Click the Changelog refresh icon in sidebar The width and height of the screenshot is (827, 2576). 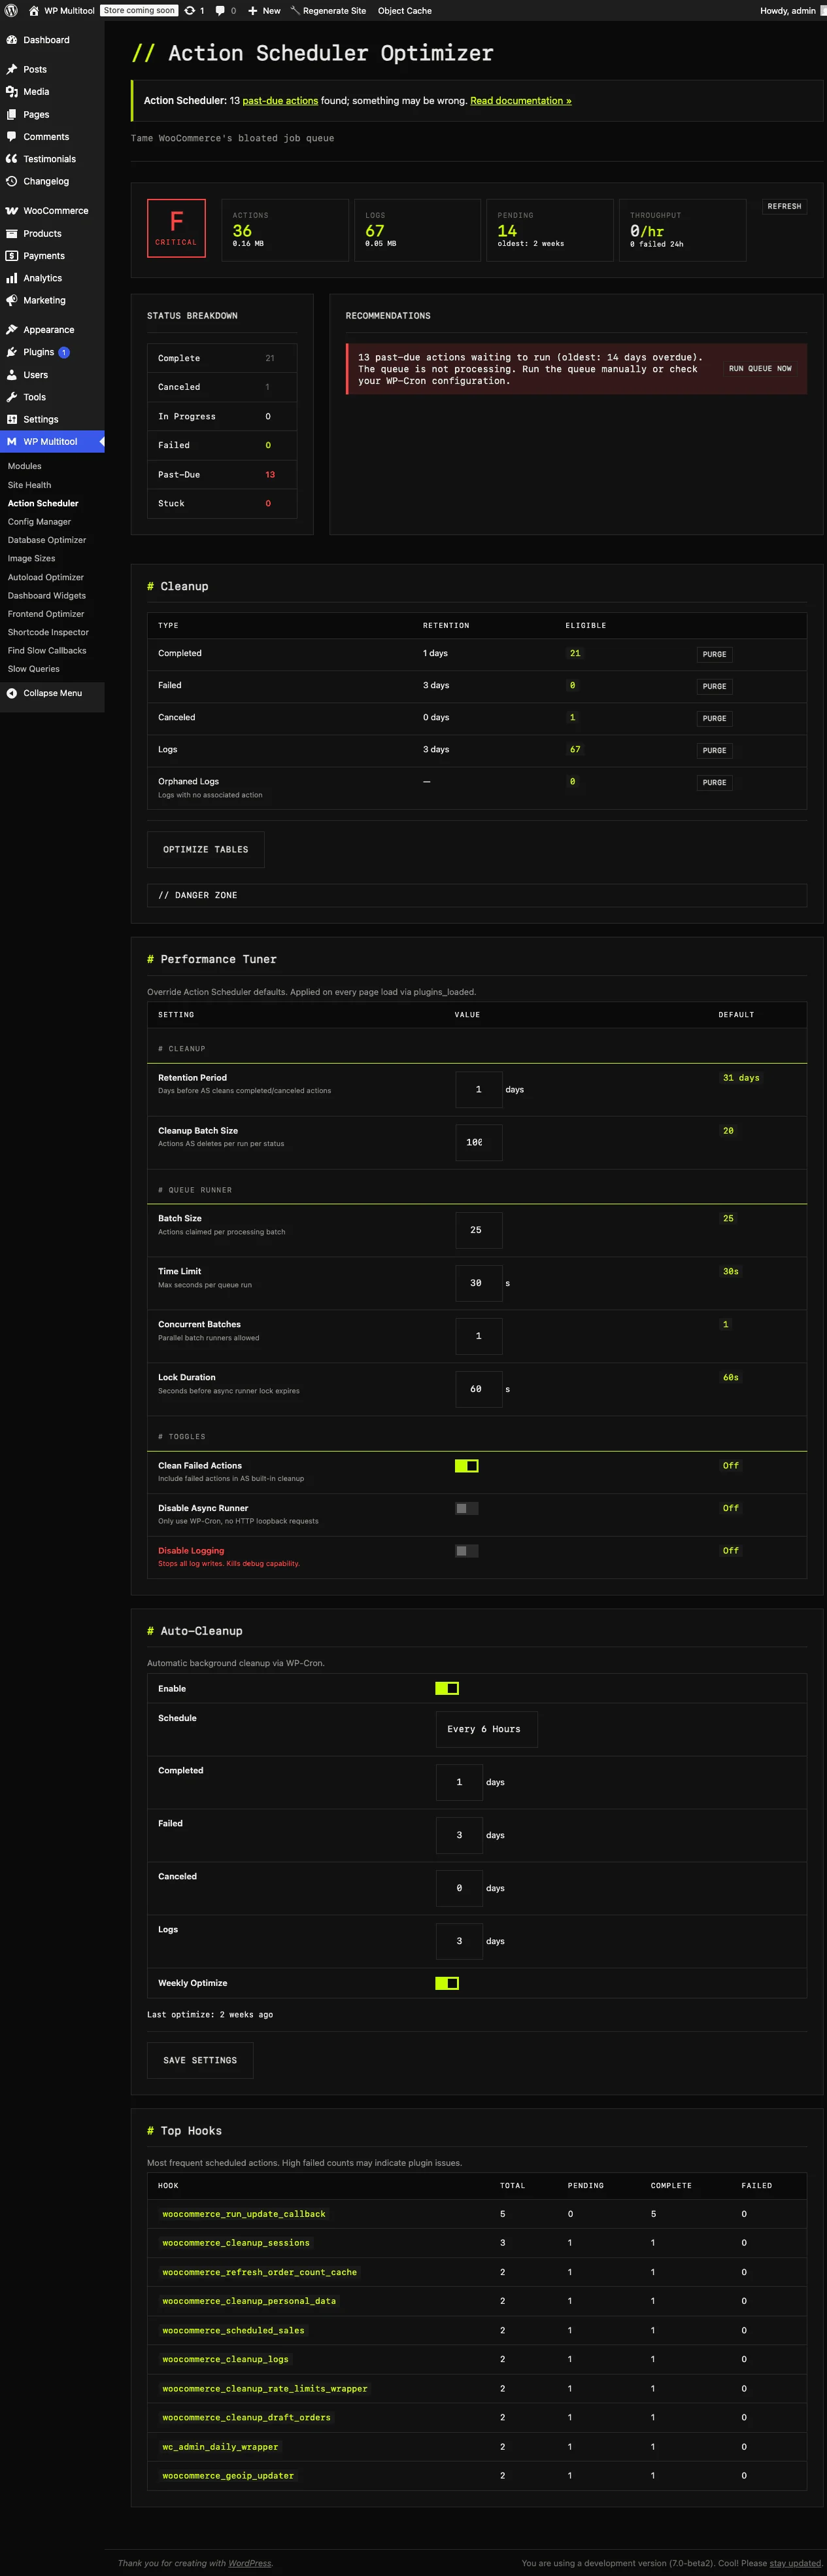12,181
